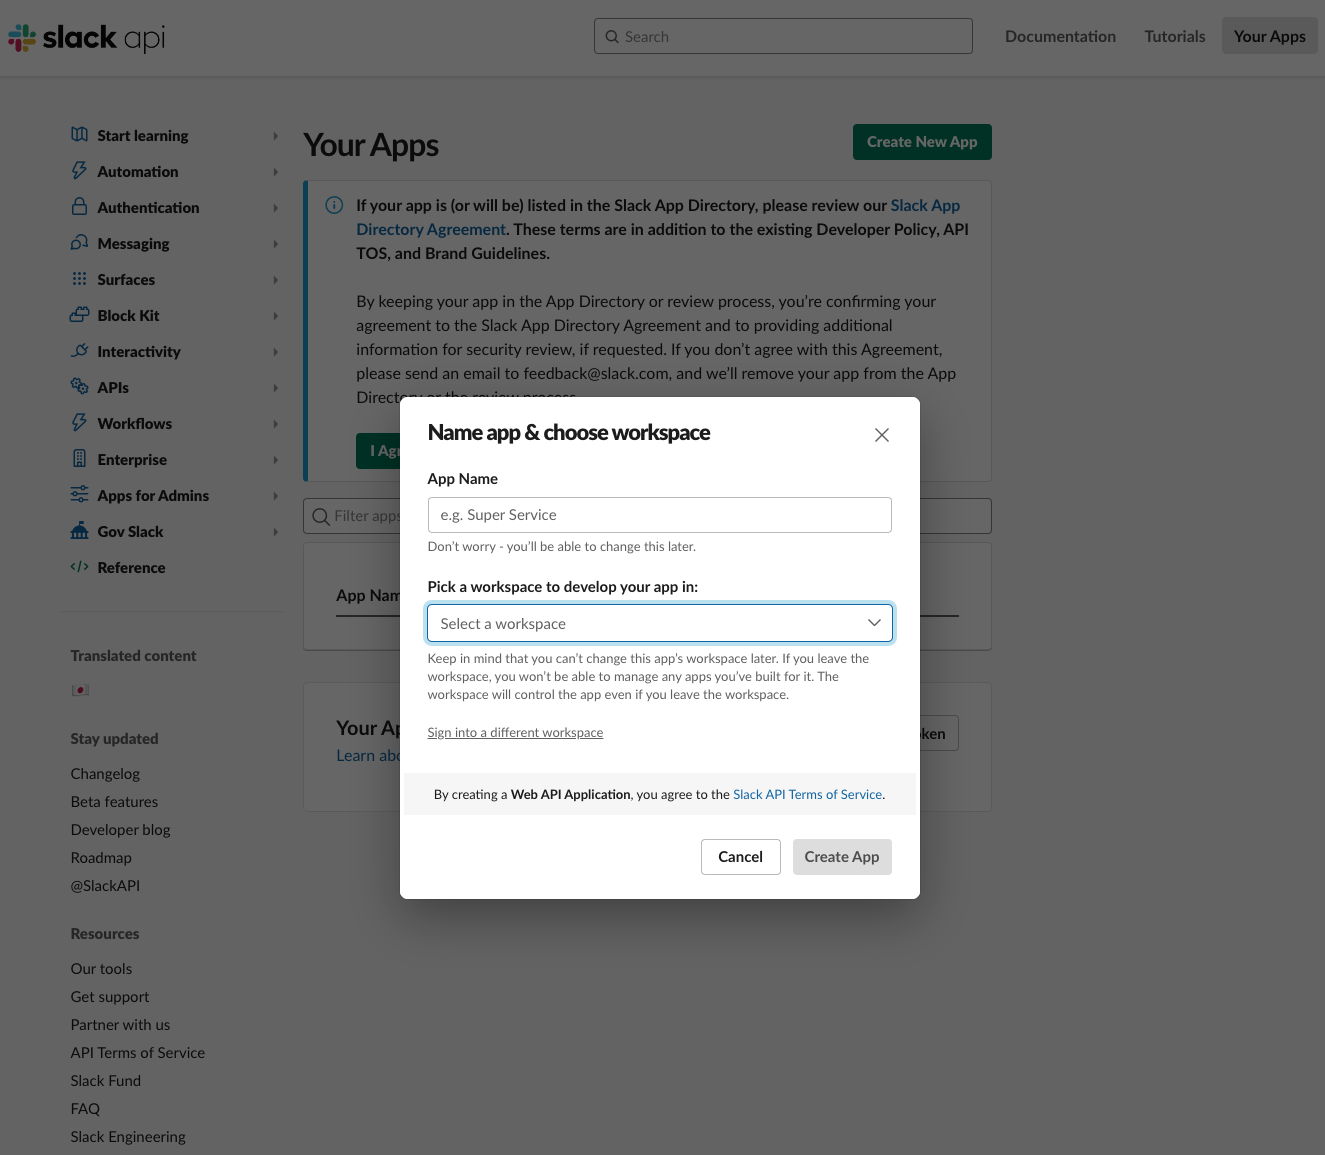Expand the Start learning section
The image size is (1325, 1155).
pos(275,136)
